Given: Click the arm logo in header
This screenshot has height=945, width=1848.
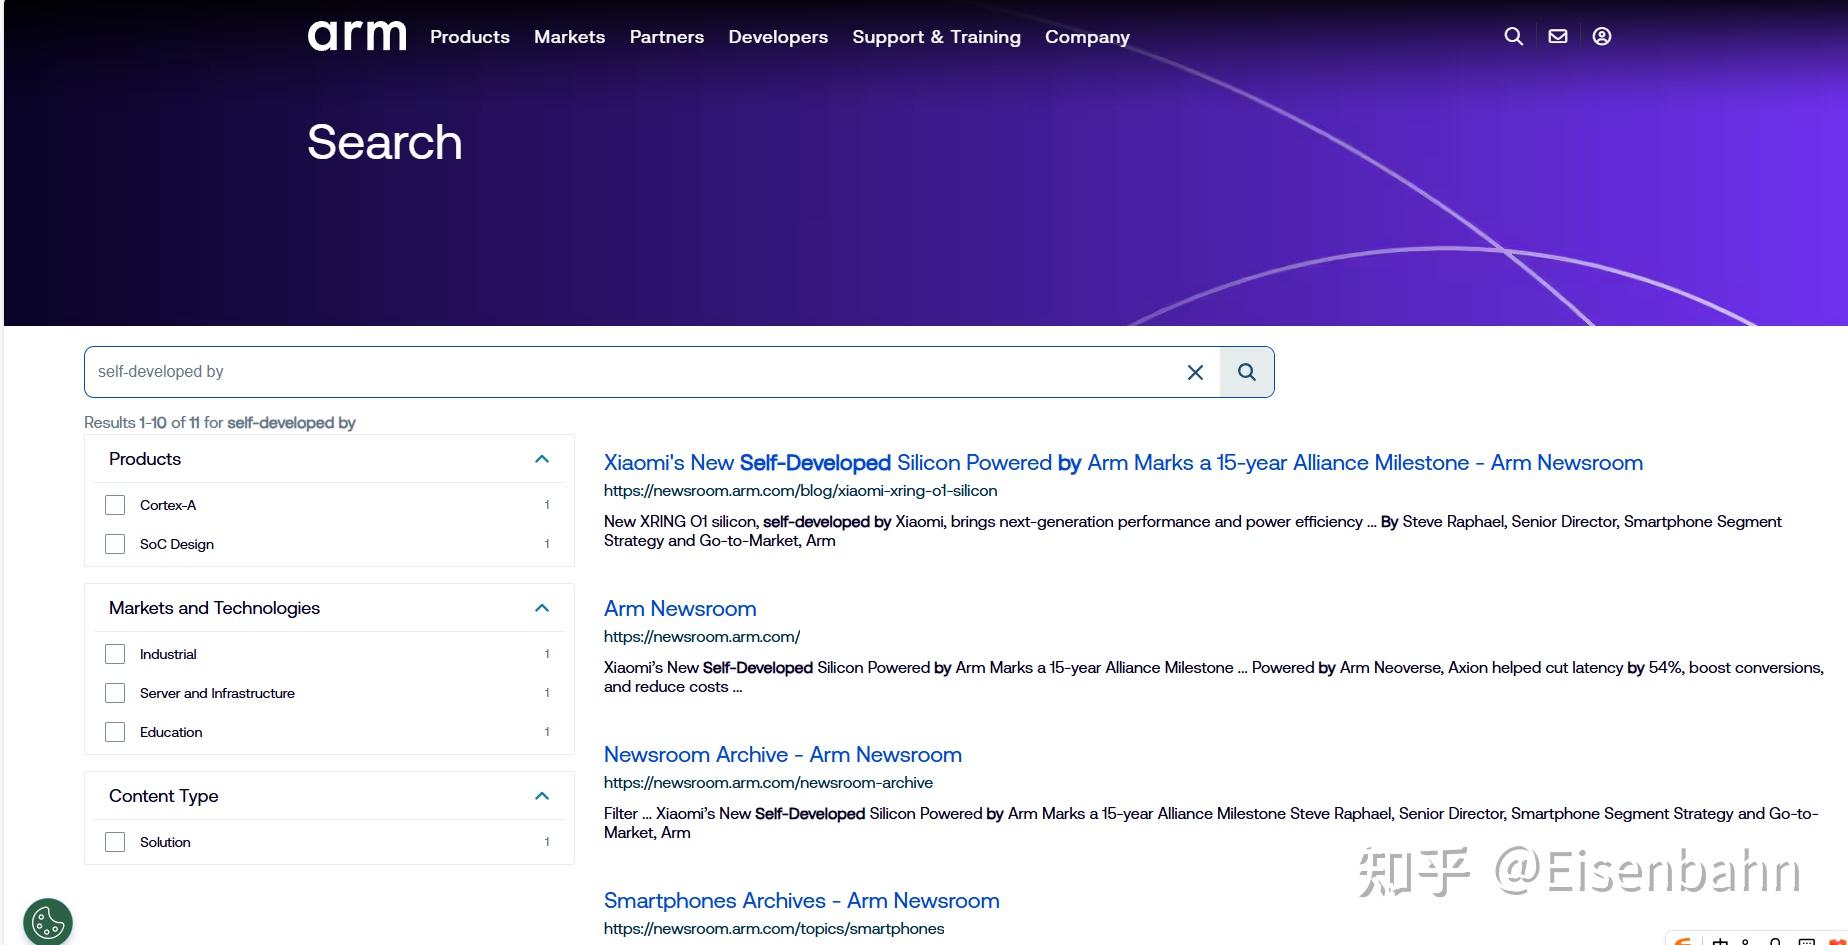Looking at the screenshot, I should [x=357, y=36].
